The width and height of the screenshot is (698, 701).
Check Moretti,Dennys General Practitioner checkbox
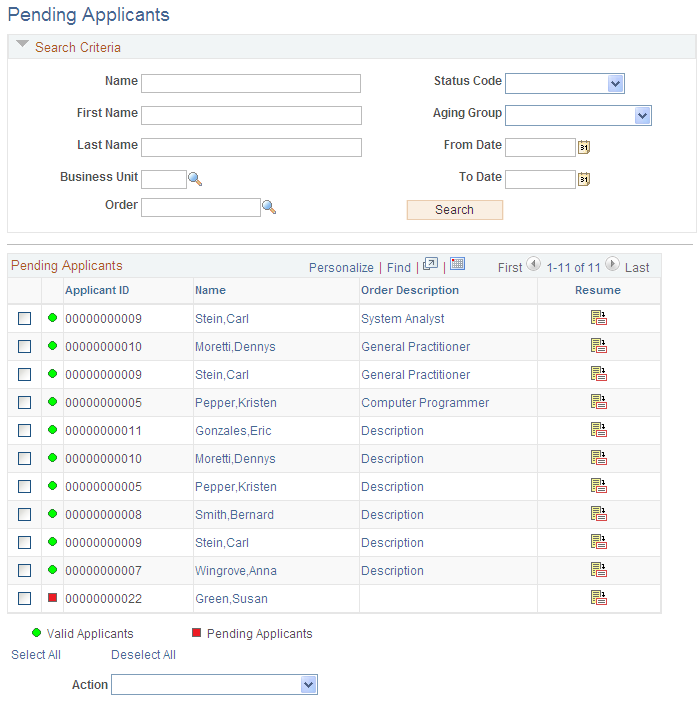(x=24, y=346)
